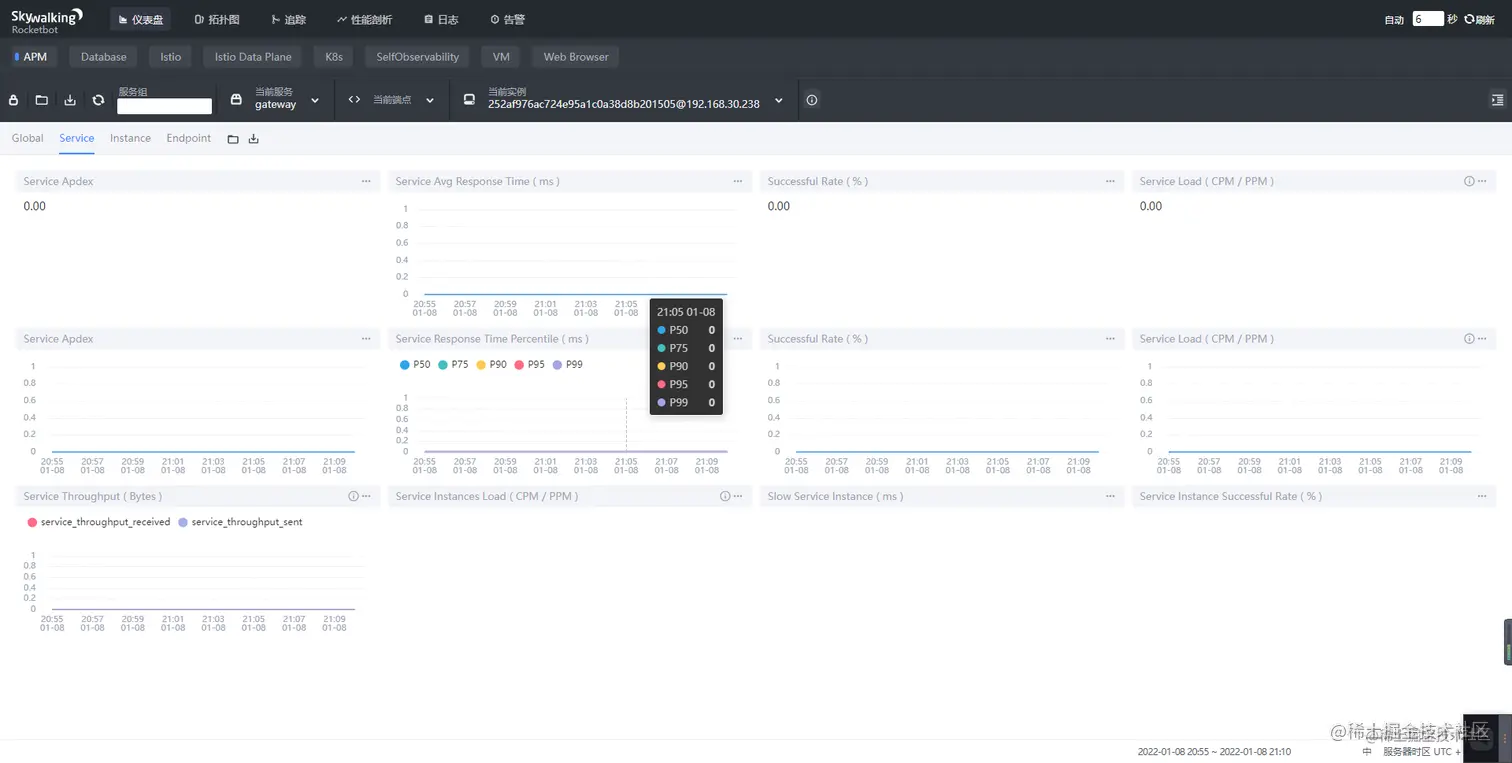Toggle service_throughput_received legend series
The image size is (1512, 763).
[x=99, y=522]
